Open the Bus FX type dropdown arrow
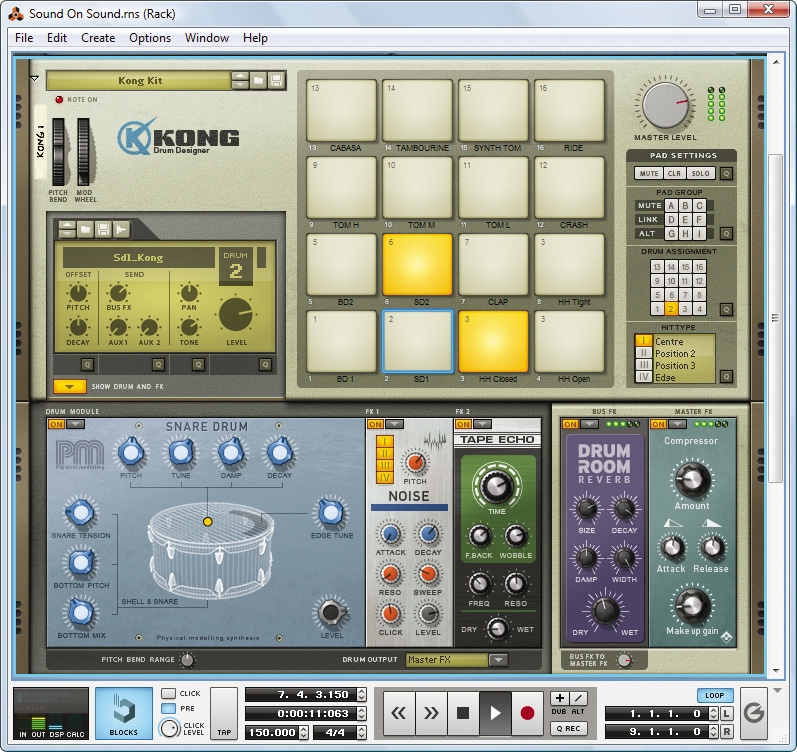Viewport: 797px width, 752px height. [x=590, y=424]
